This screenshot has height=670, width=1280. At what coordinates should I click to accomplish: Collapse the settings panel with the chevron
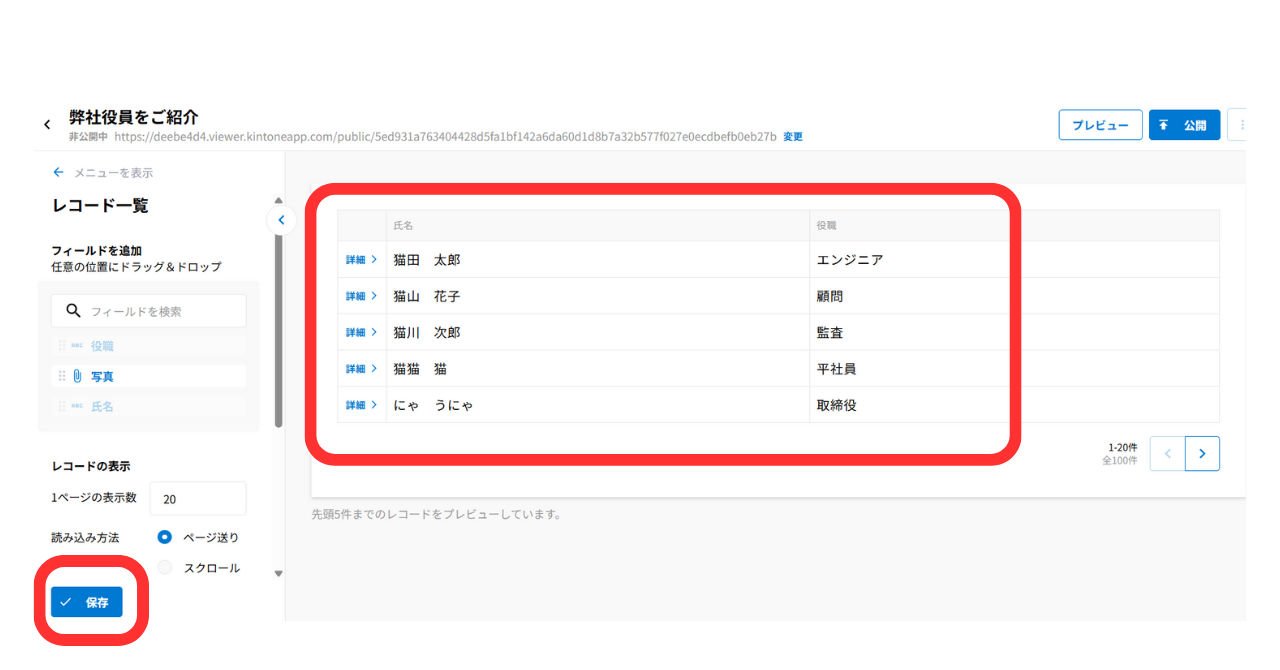(x=281, y=220)
